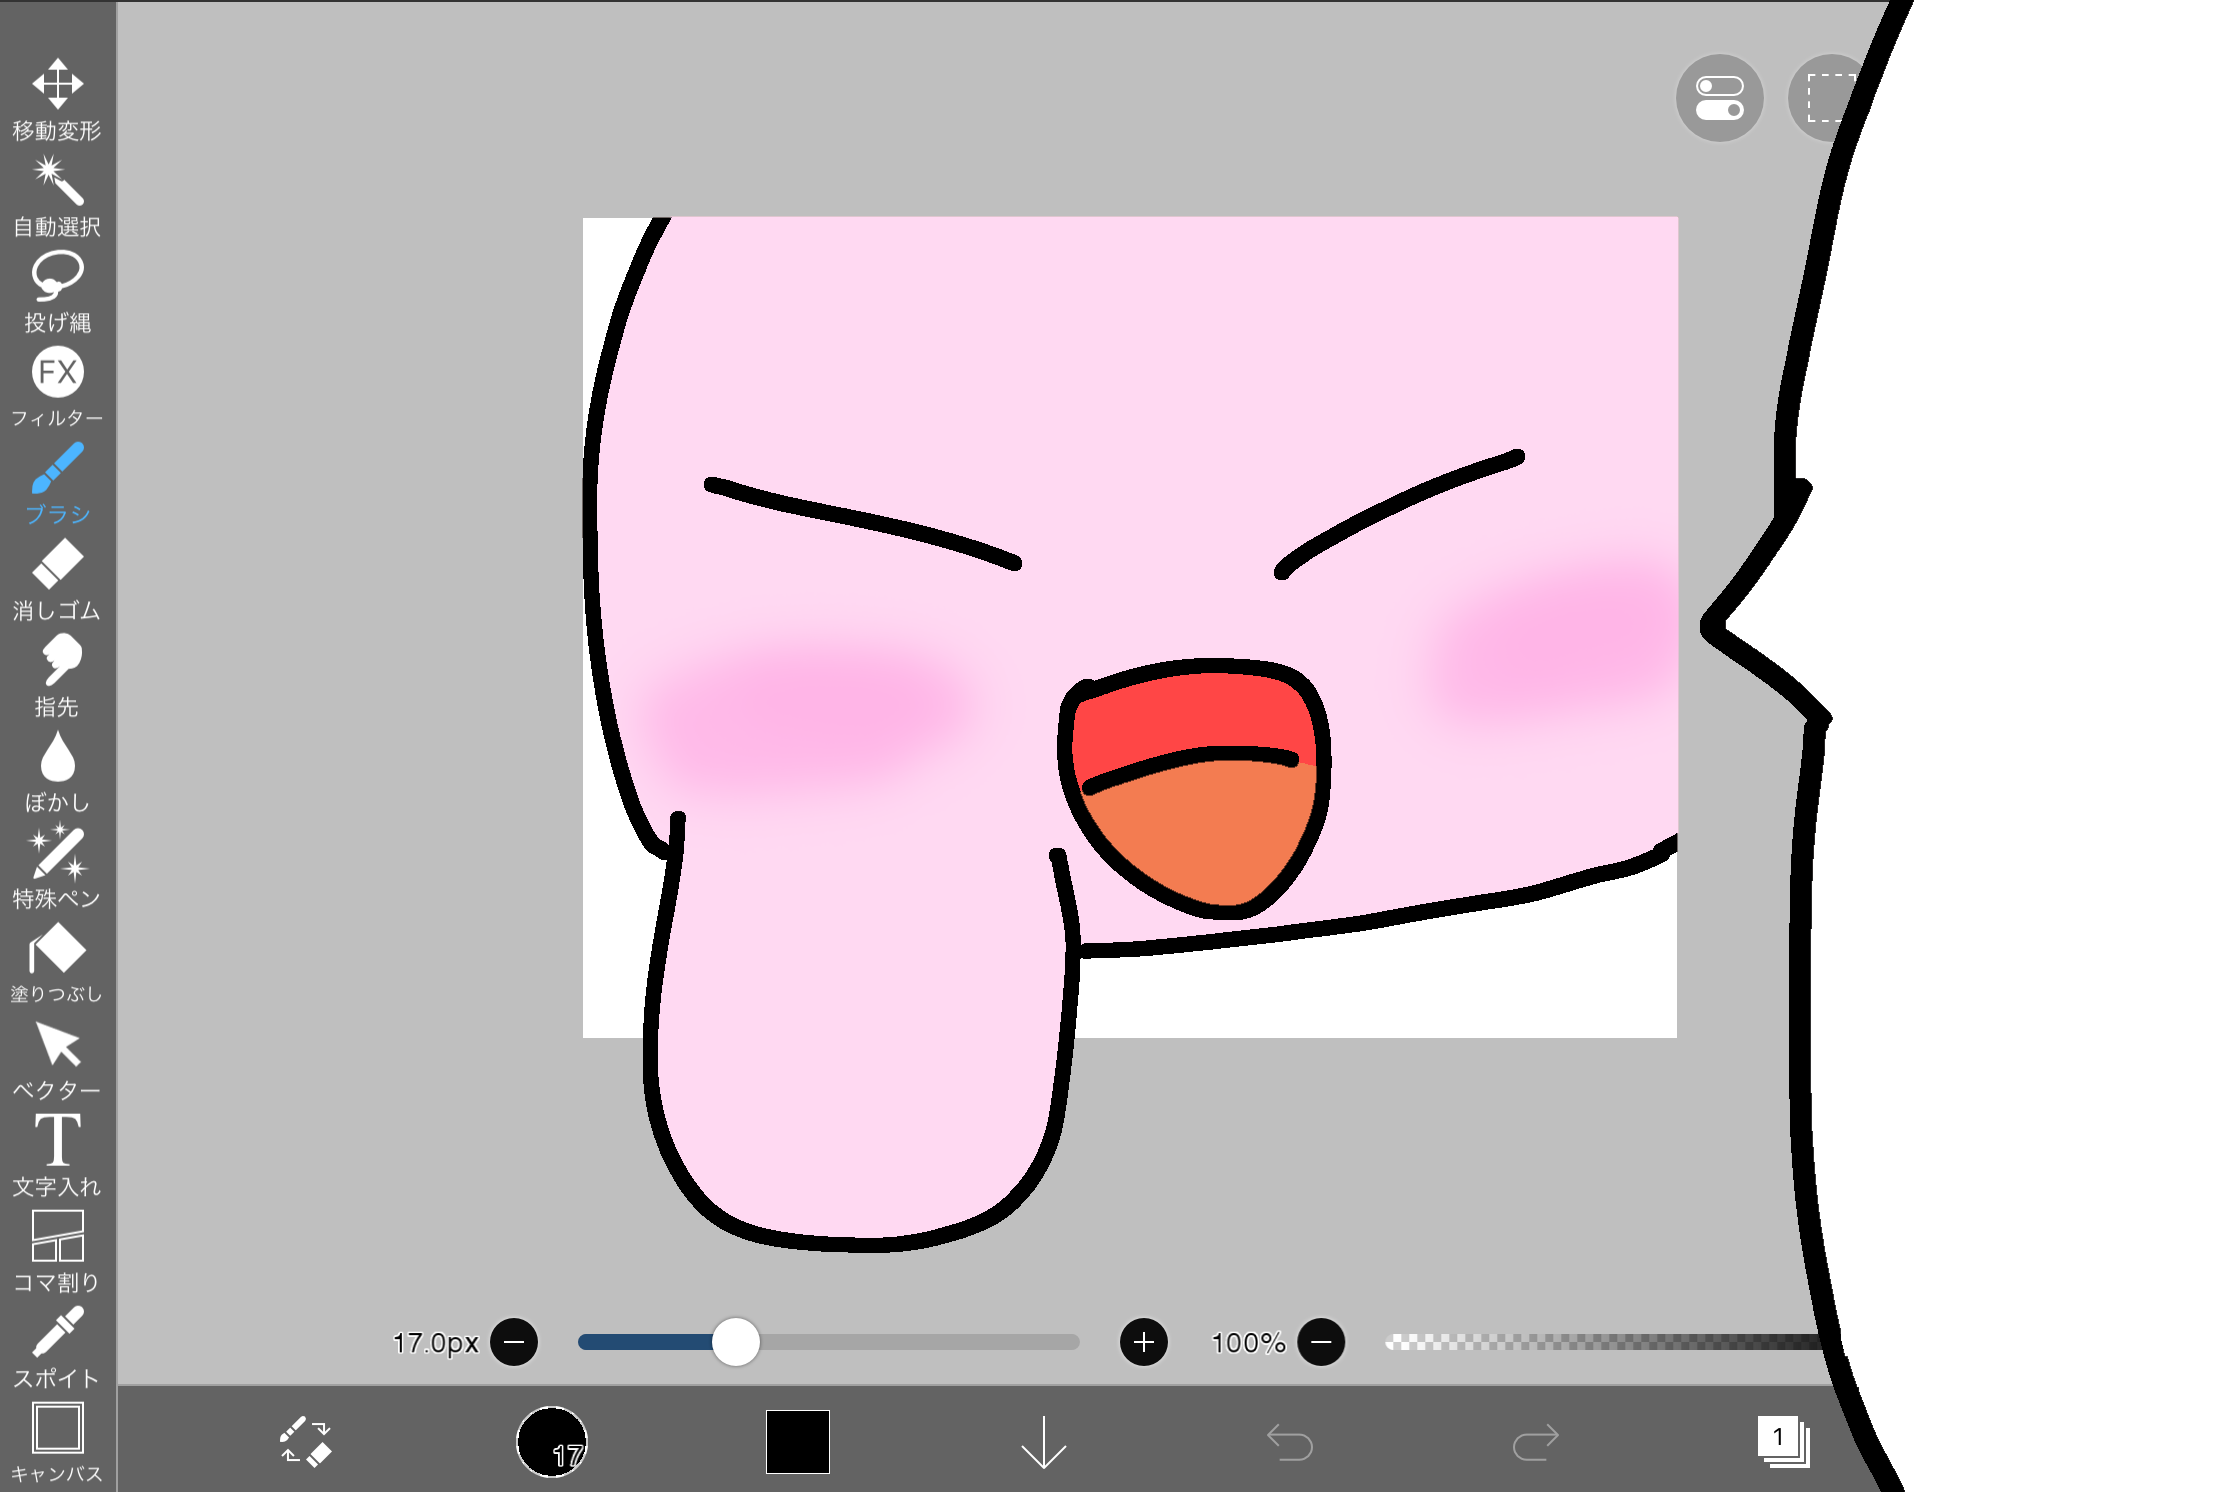The height and width of the screenshot is (1492, 2224).
Task: Open the settings toggle at top right
Action: [x=1720, y=98]
